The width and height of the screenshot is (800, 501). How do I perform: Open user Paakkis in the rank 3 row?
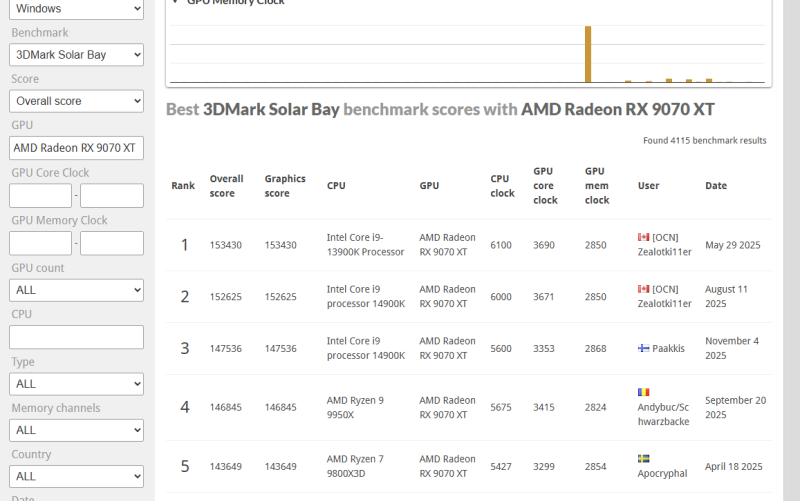pos(668,348)
